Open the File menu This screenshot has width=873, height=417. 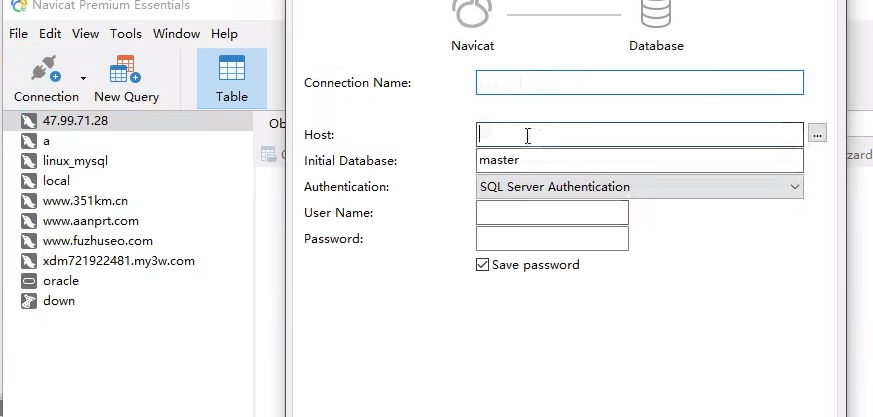pos(18,34)
